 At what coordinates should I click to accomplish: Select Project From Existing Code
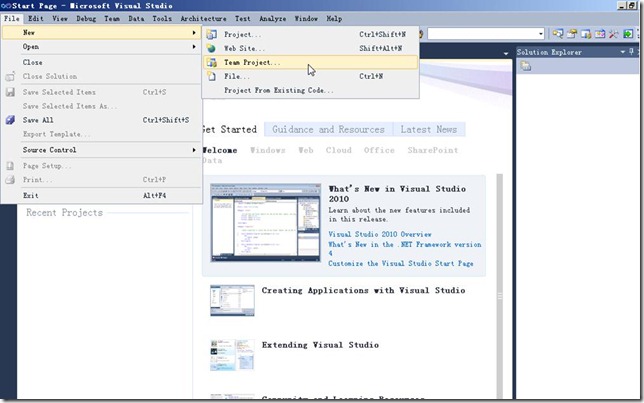point(310,90)
